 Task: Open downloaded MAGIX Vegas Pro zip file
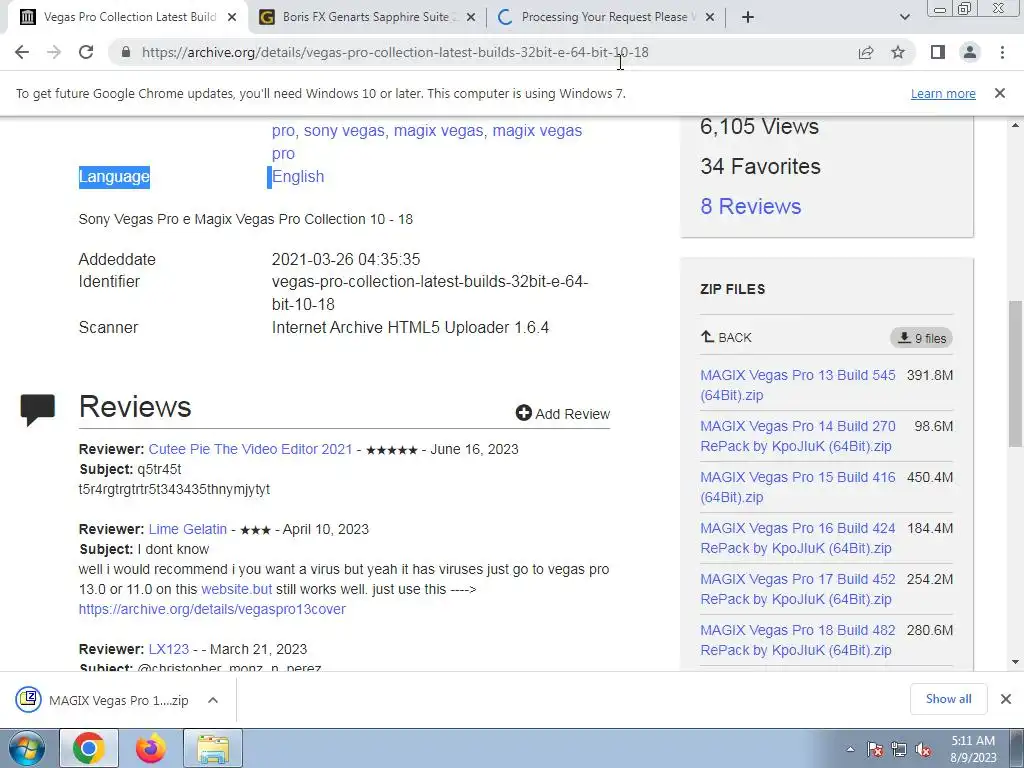point(103,700)
